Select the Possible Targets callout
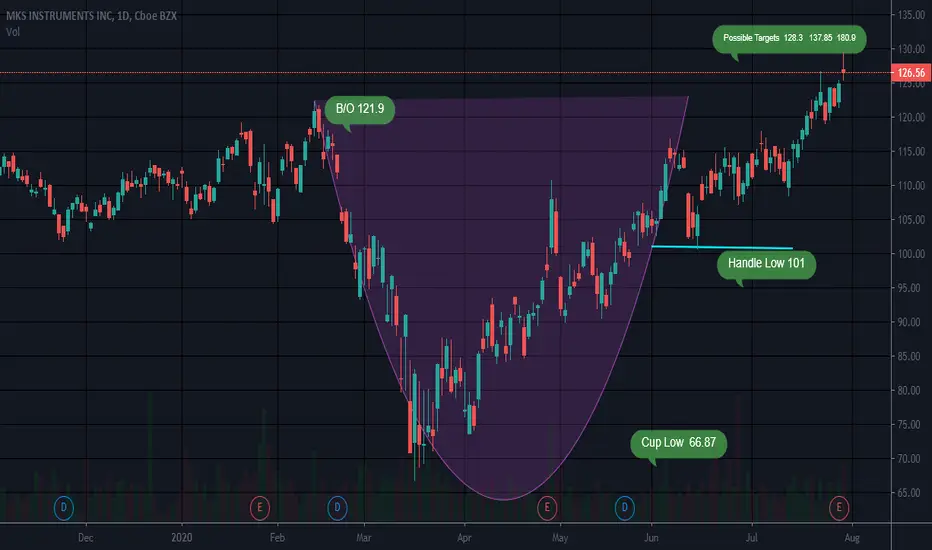The height and width of the screenshot is (550, 932). click(x=789, y=39)
